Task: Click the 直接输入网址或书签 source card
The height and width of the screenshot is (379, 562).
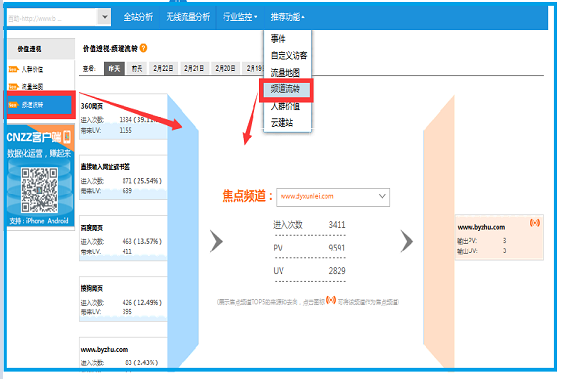Action: point(123,177)
